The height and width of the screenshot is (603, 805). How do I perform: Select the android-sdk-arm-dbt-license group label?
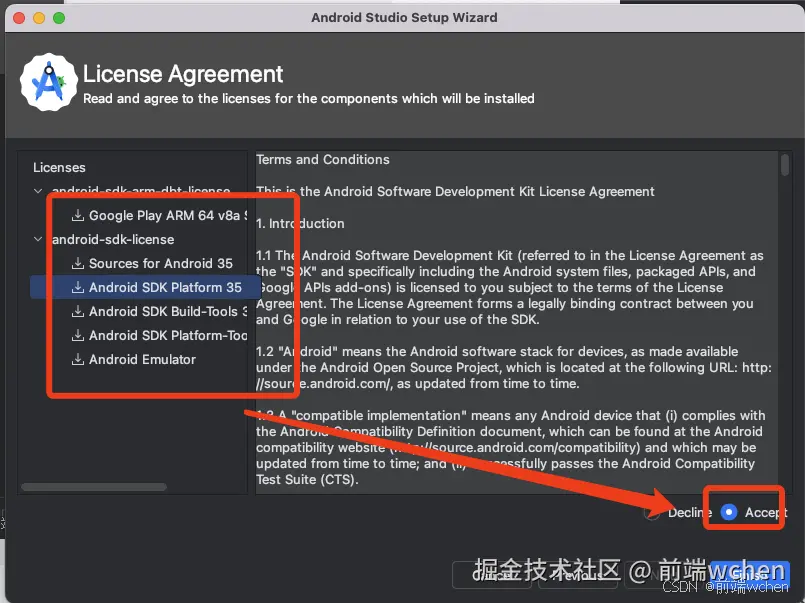pos(141,191)
